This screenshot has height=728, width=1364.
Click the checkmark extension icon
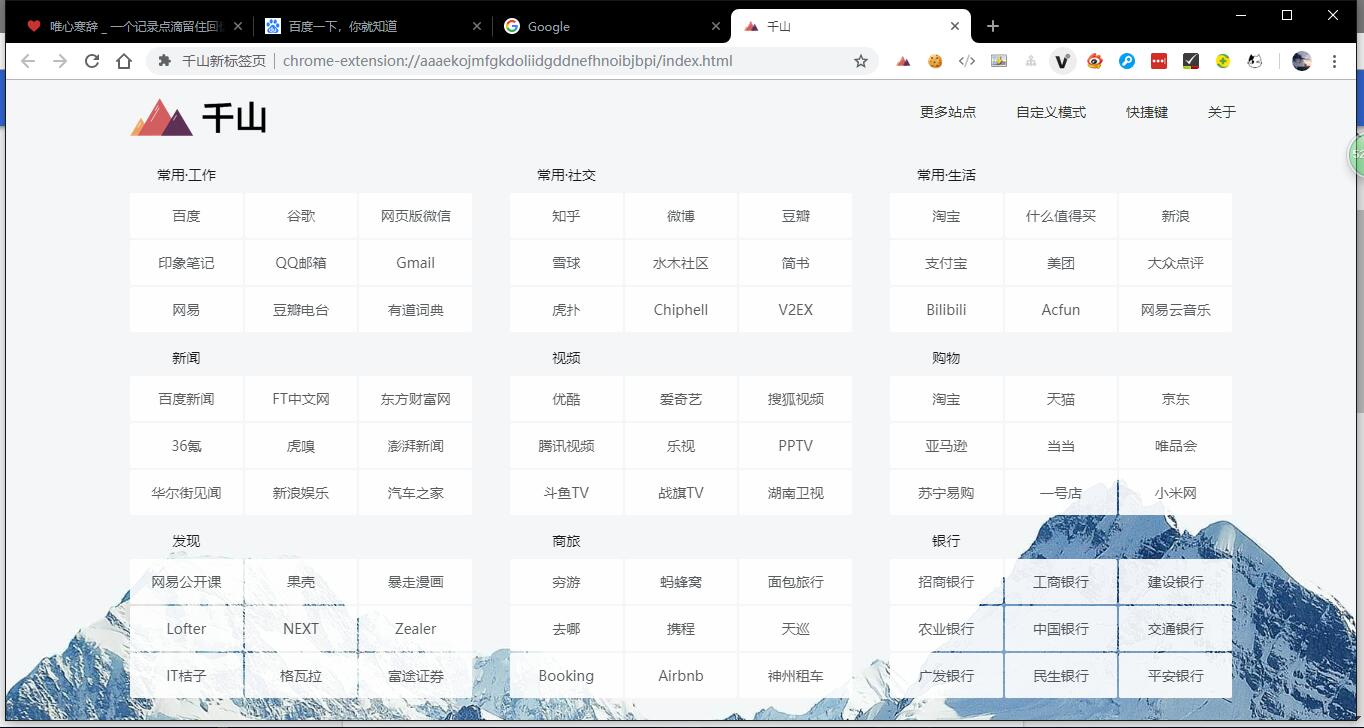coord(1191,61)
